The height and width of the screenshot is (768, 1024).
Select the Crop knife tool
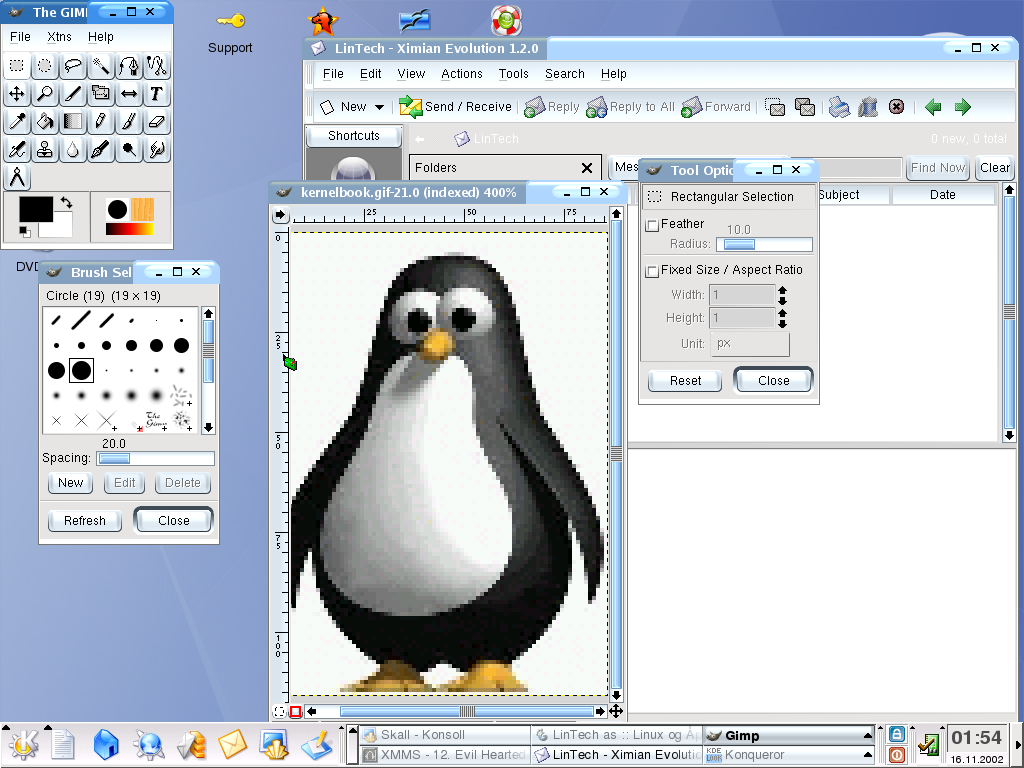[x=72, y=94]
